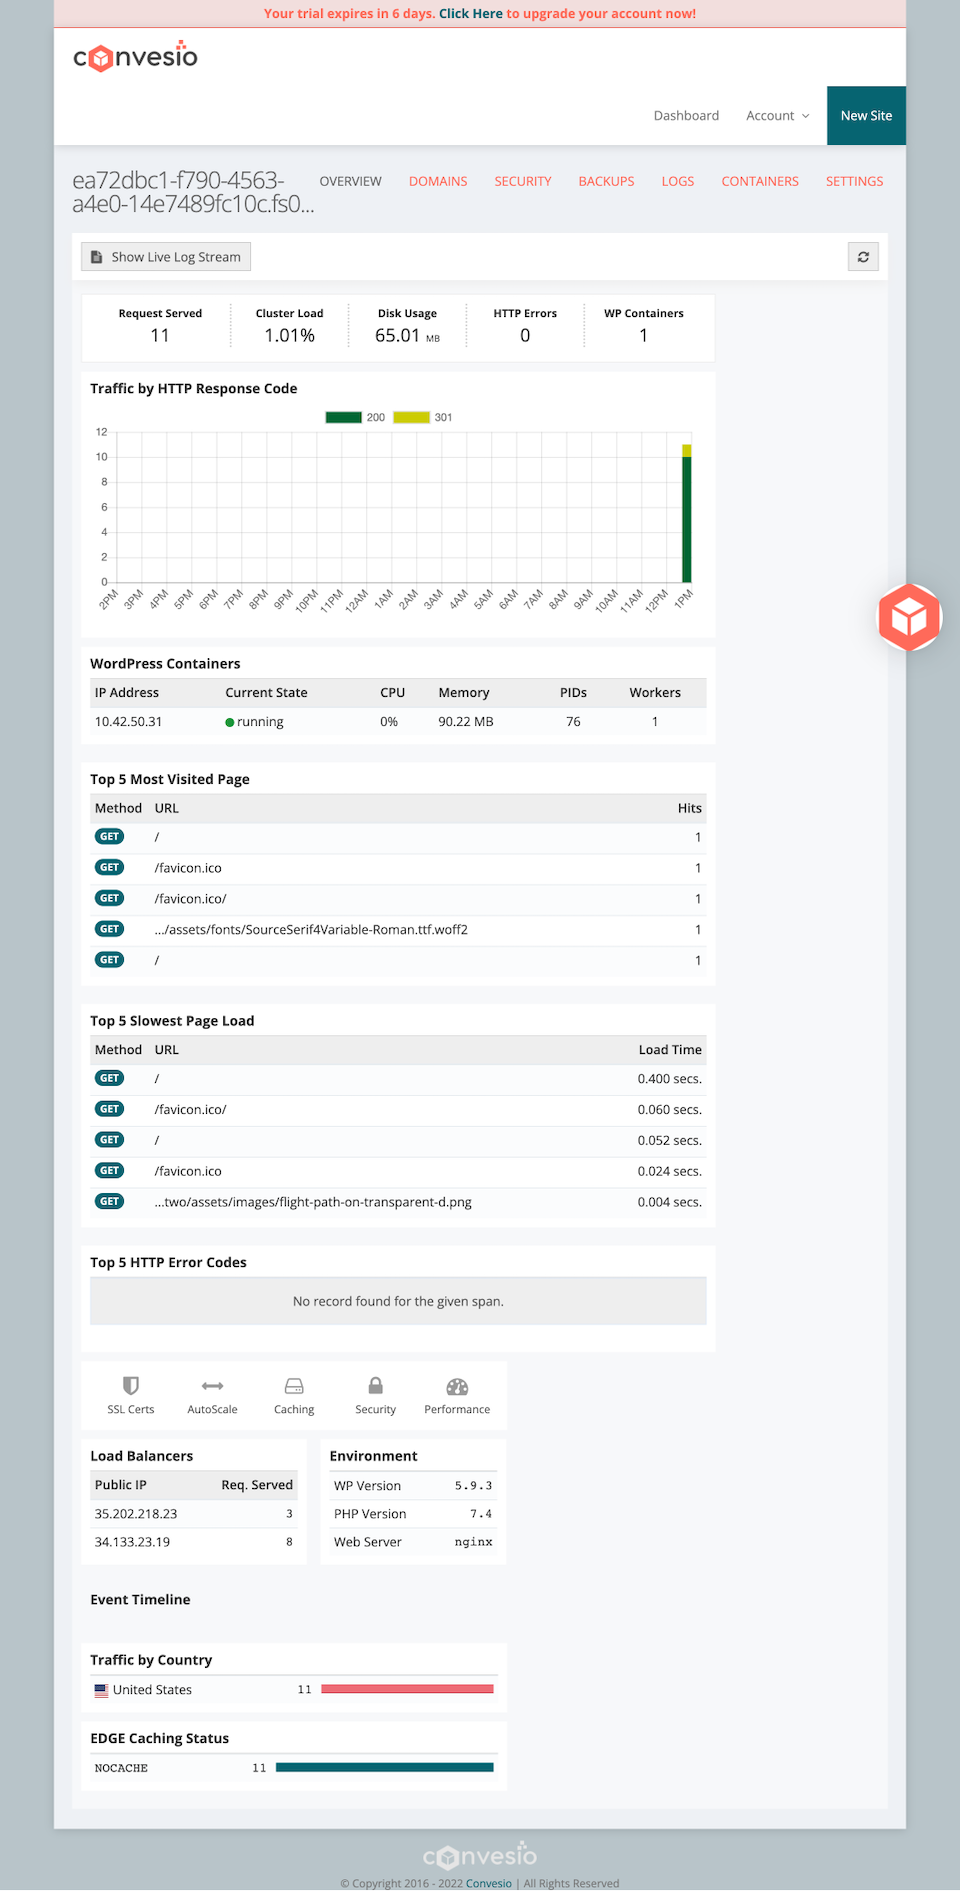The image size is (960, 1891).
Task: Click Request Served value 11
Action: coord(160,336)
